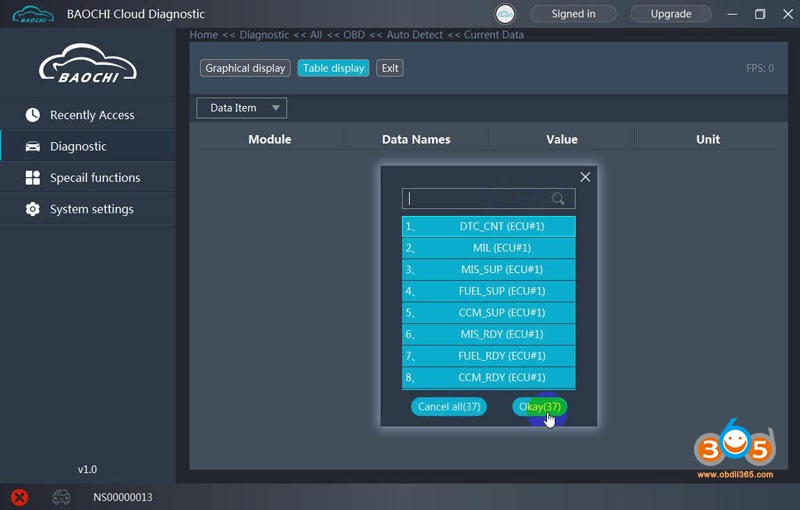Click the magnifier search icon in dialog
The height and width of the screenshot is (510, 800).
click(x=558, y=198)
